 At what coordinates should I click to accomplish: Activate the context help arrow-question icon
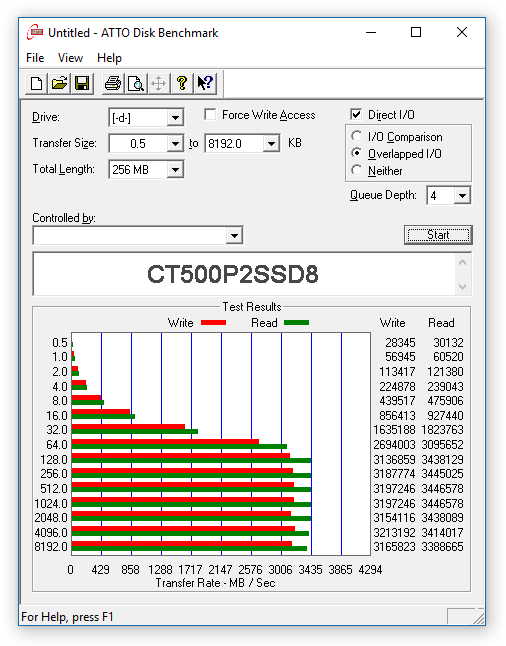tap(204, 84)
